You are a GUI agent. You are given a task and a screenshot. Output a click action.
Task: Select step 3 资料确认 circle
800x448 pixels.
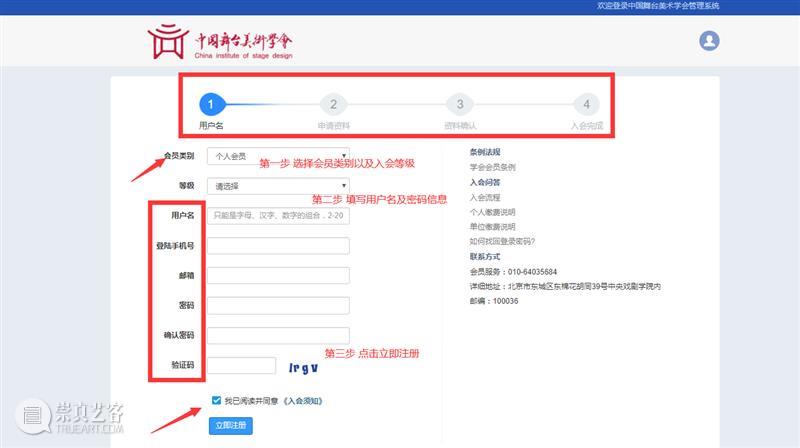(460, 105)
